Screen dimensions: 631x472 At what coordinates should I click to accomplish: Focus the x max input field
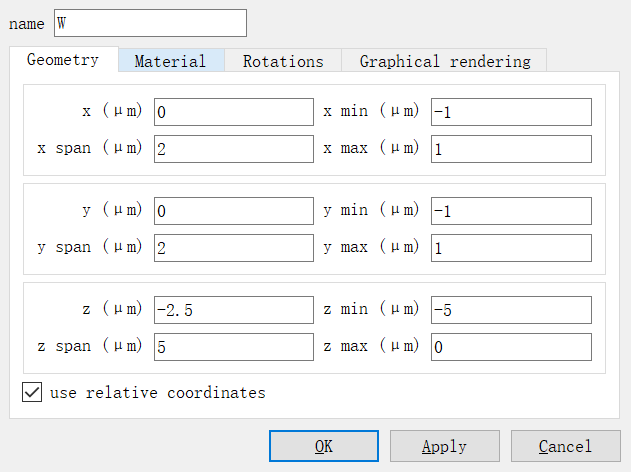tap(511, 149)
